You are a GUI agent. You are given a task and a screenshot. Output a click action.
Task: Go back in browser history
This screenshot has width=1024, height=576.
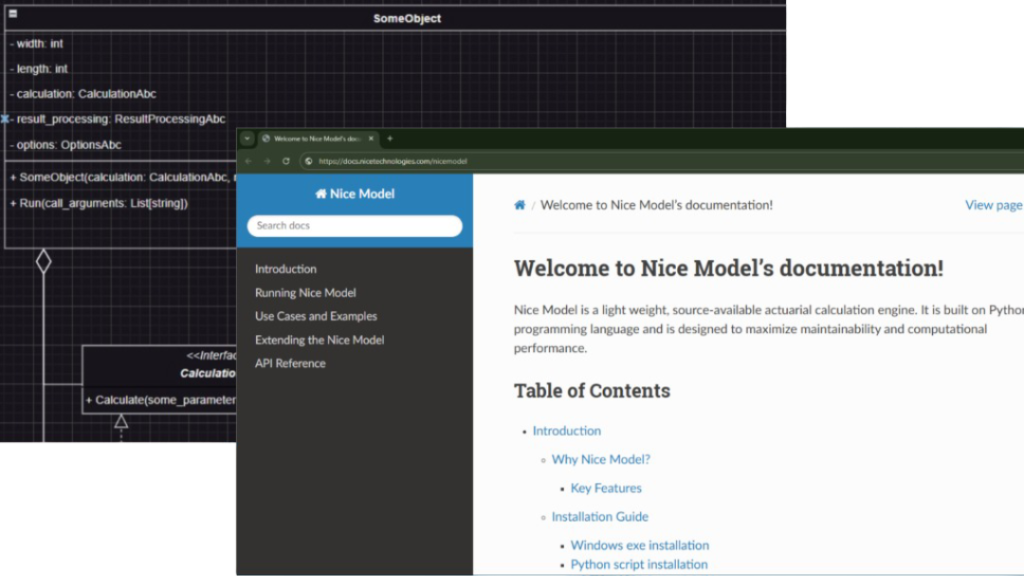[x=248, y=161]
